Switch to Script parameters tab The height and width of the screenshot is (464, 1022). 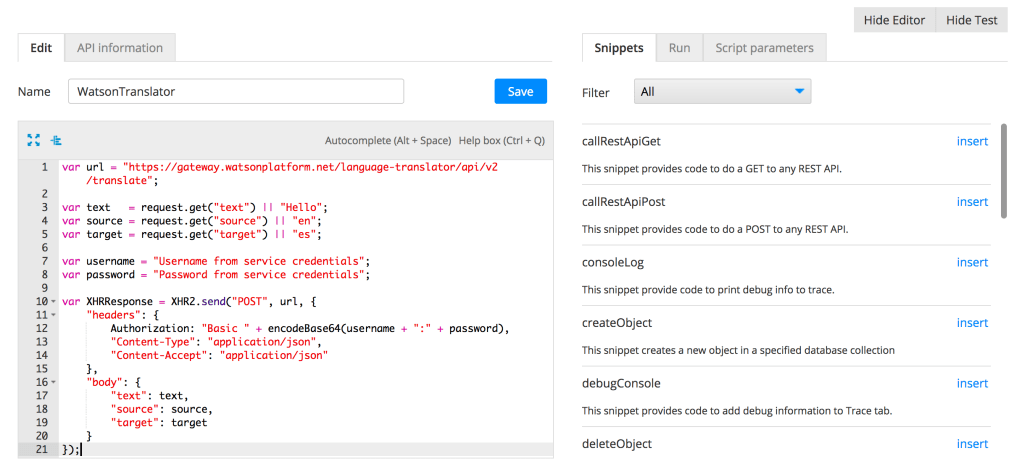[765, 48]
